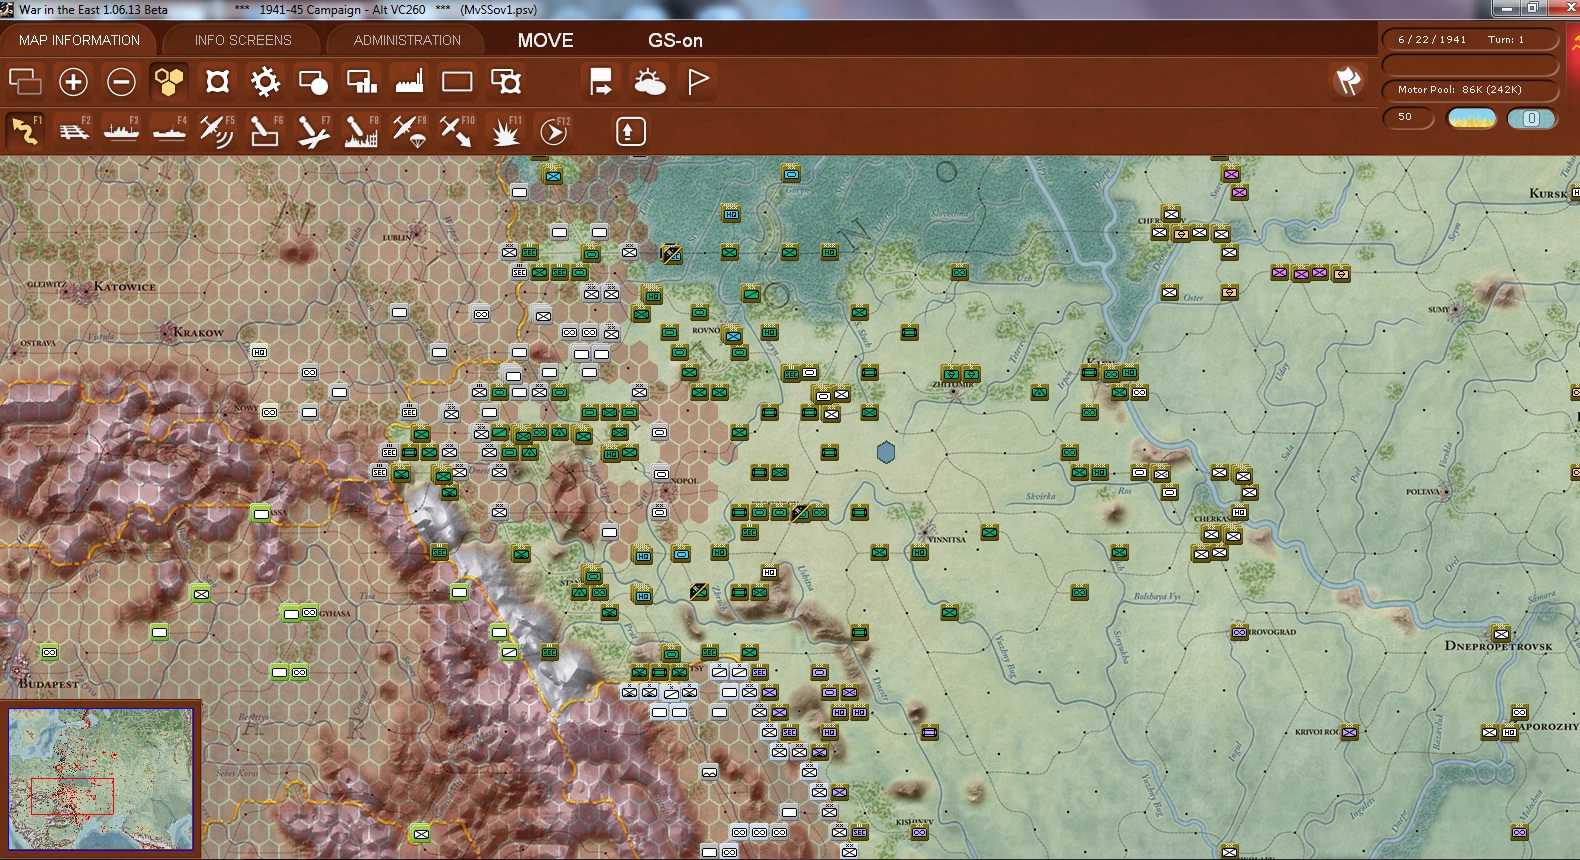This screenshot has height=860, width=1580.
Task: Select the unit counter directly above Dnepropetrovsk
Action: pyautogui.click(x=1501, y=632)
